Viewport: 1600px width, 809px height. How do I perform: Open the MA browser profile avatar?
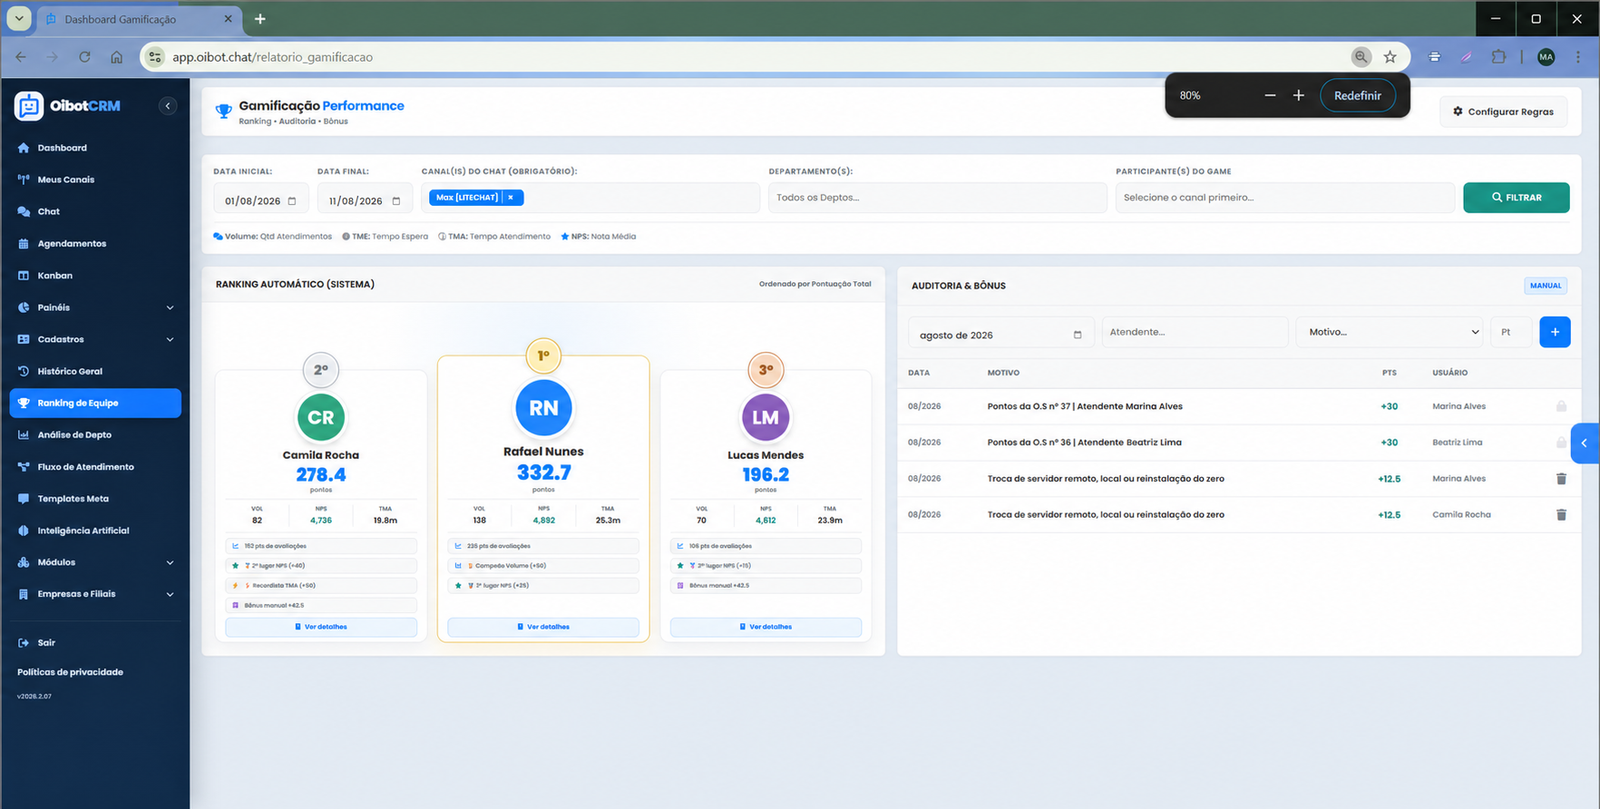tap(1546, 57)
